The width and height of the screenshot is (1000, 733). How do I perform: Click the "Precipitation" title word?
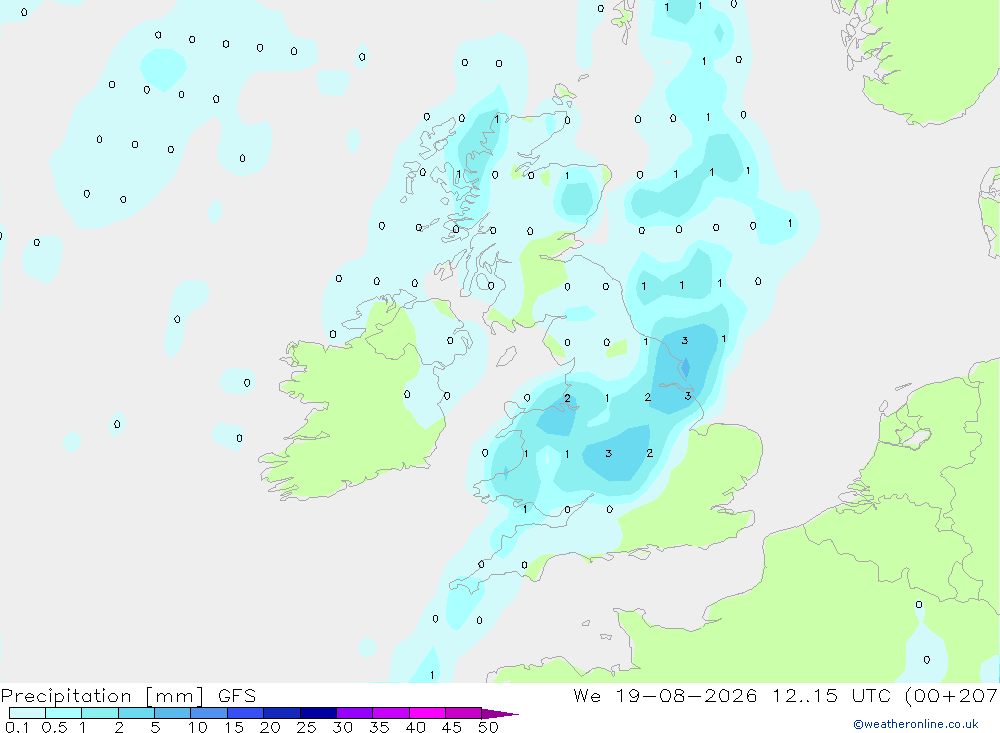click(66, 696)
